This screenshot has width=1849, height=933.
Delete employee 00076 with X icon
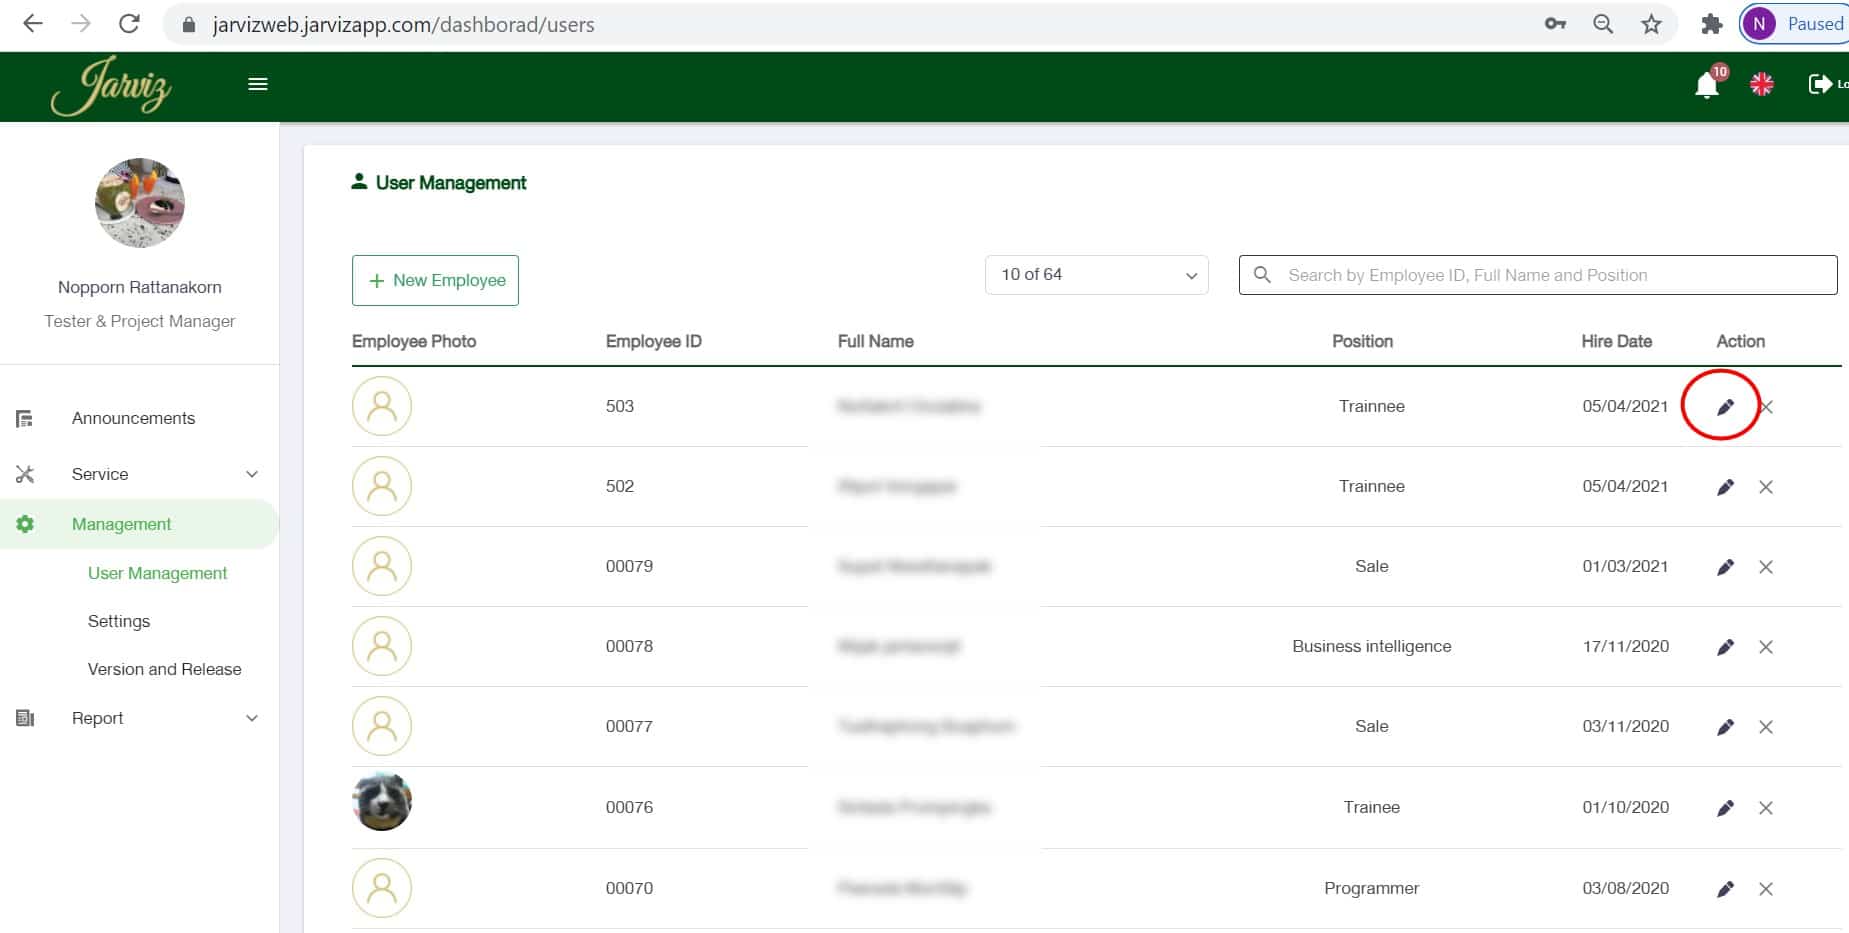click(x=1765, y=808)
